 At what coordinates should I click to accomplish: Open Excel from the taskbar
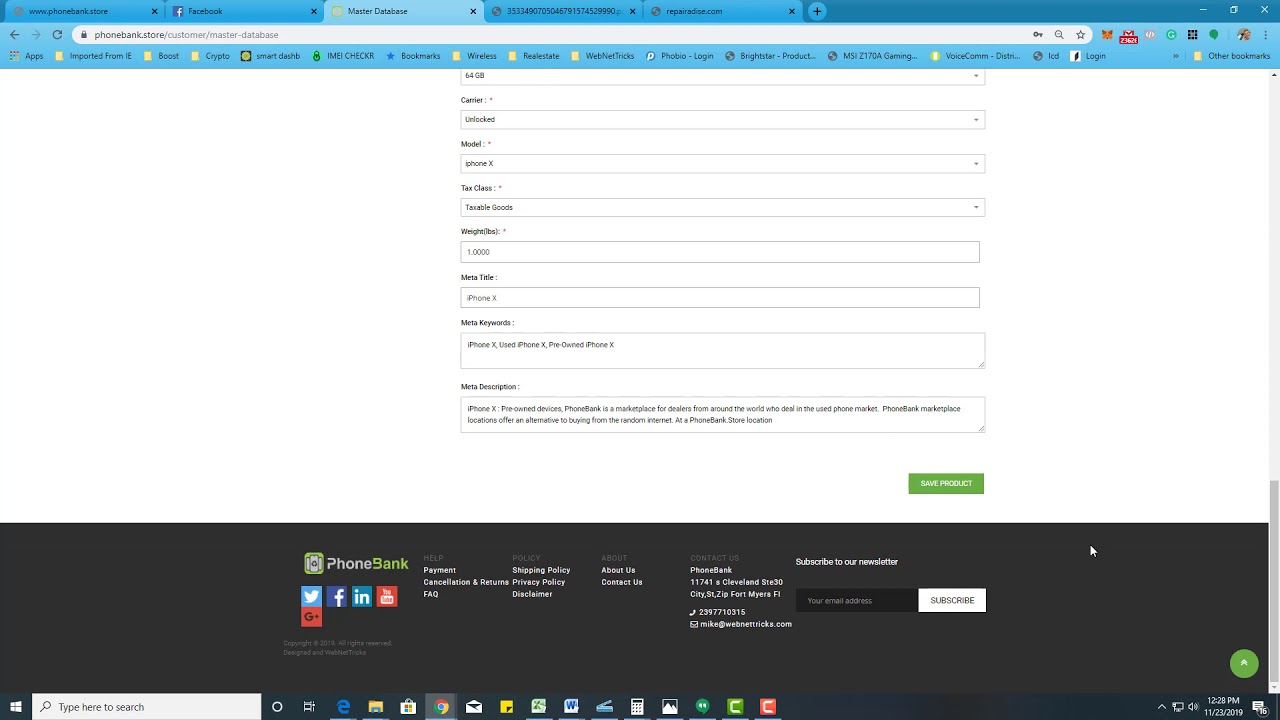(538, 707)
